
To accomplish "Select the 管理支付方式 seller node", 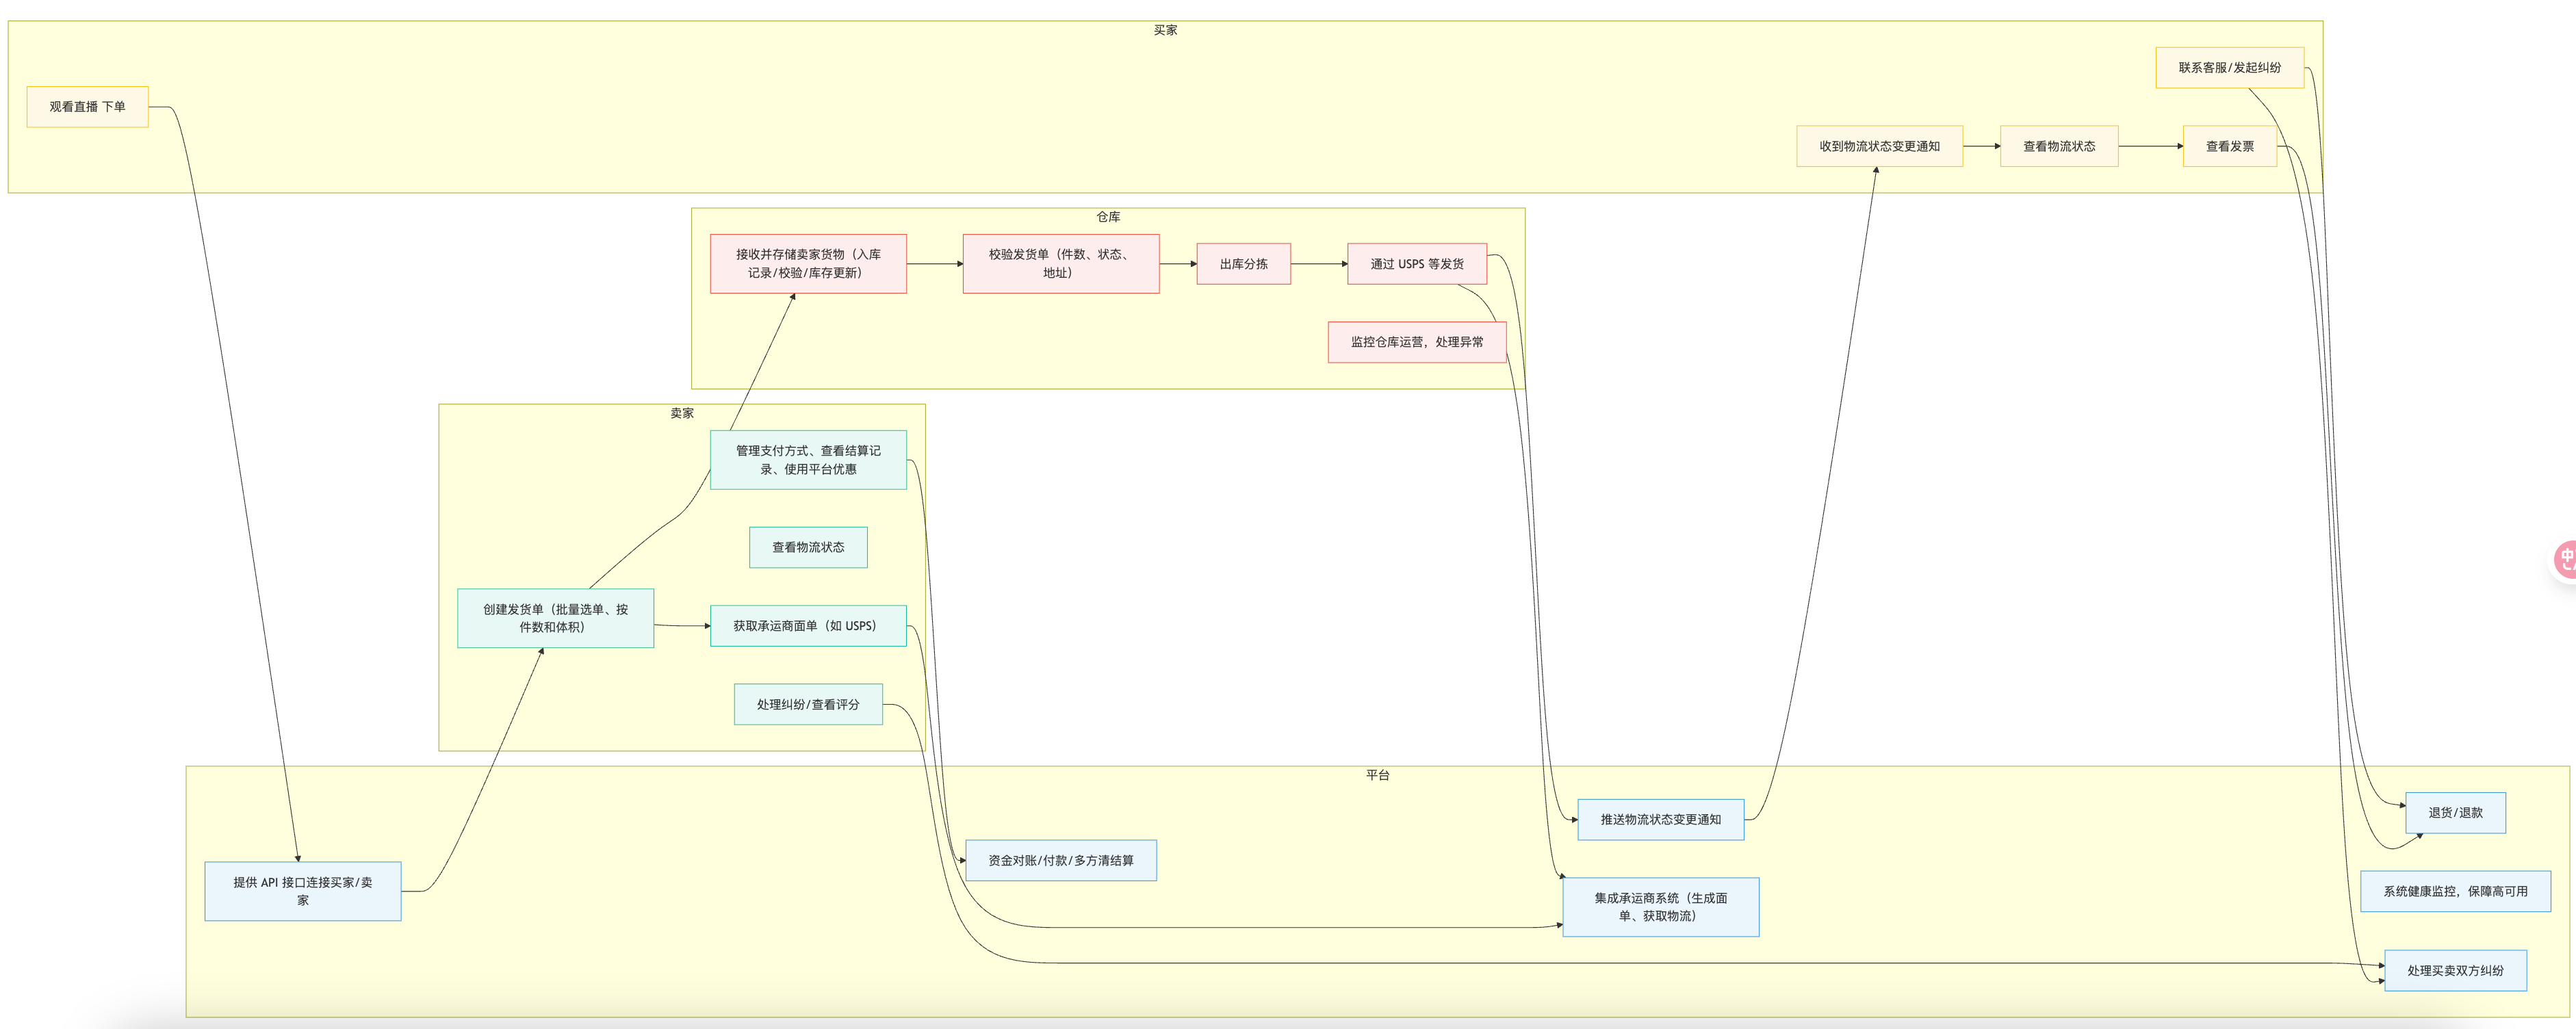I will point(808,460).
